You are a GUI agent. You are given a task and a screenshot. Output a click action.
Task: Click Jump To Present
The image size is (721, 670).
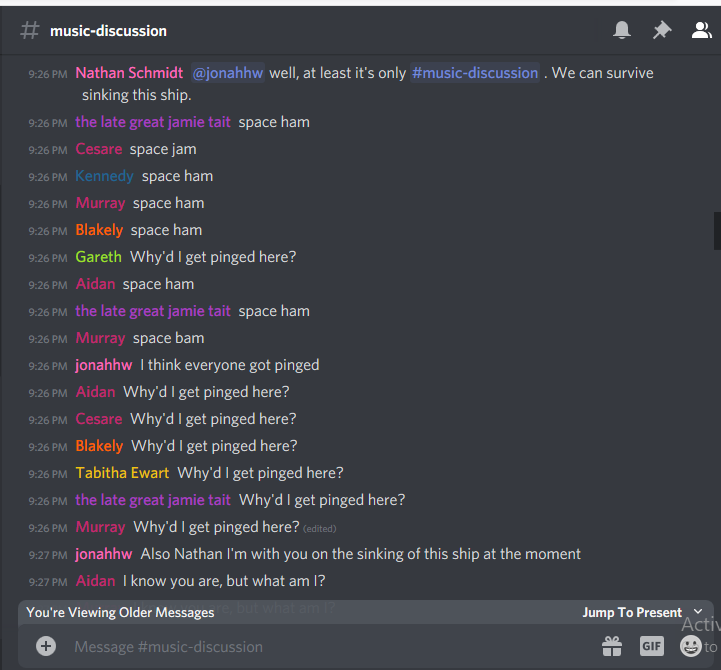pyautogui.click(x=632, y=613)
